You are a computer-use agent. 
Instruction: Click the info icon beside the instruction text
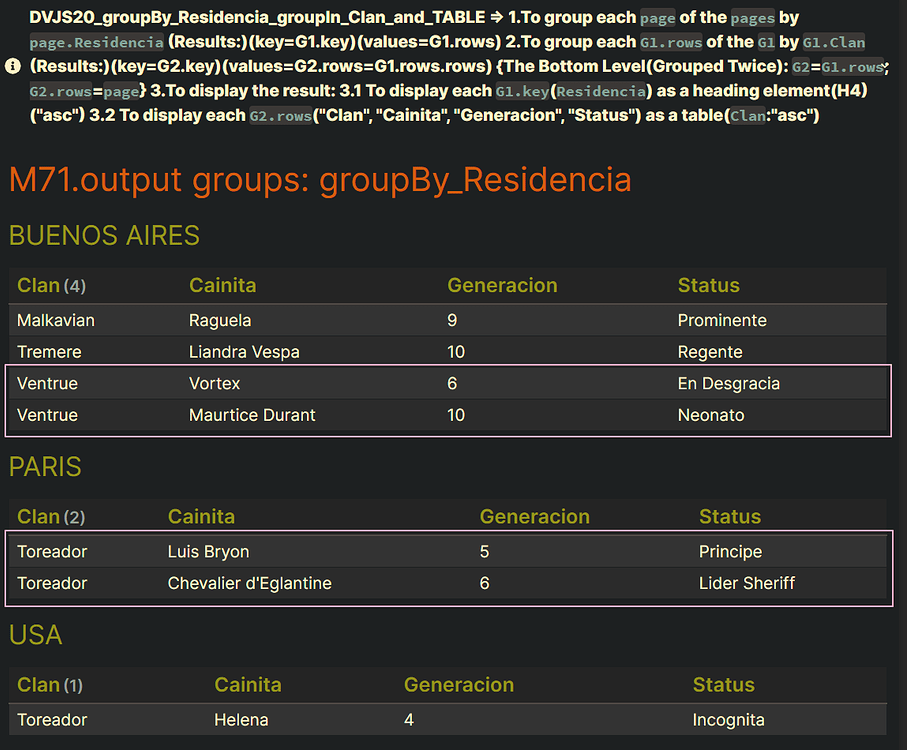10,66
